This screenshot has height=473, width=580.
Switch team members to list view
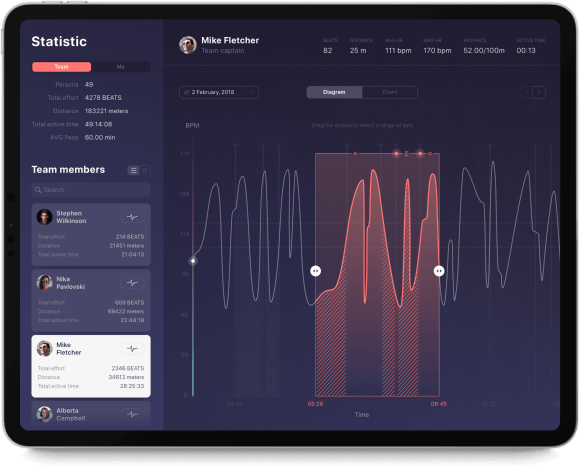click(134, 170)
